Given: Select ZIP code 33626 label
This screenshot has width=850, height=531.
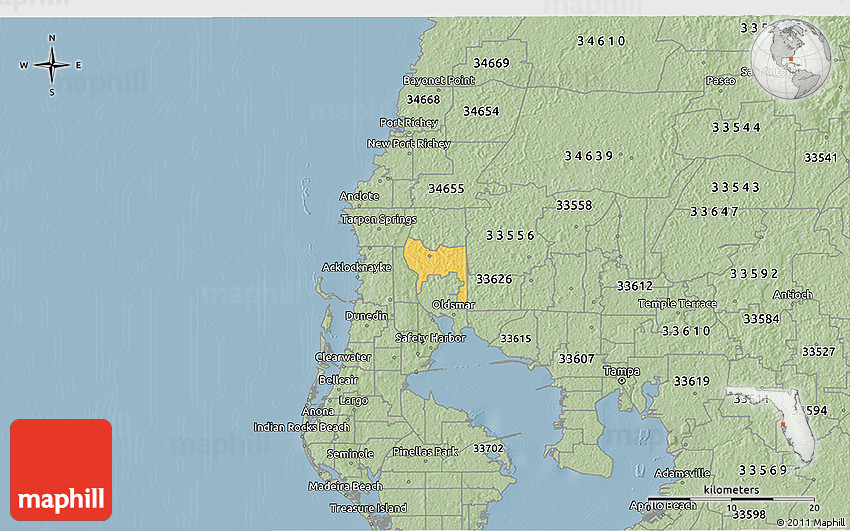Looking at the screenshot, I should [x=494, y=279].
